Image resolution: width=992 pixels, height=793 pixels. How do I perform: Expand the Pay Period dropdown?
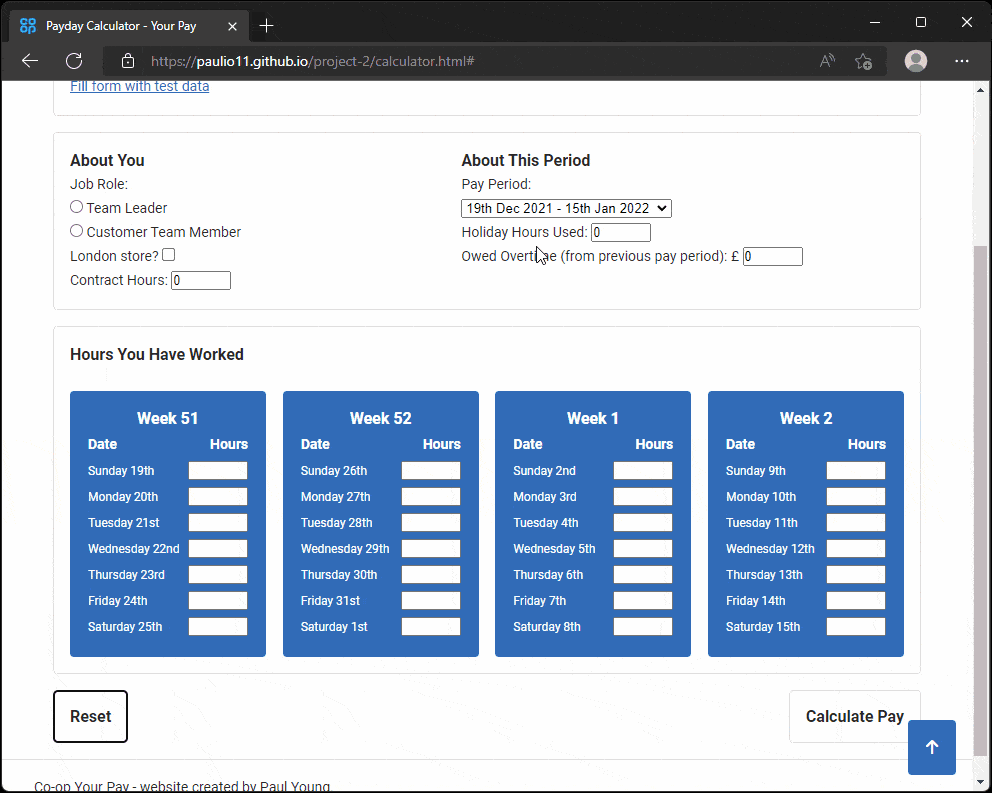pos(566,208)
